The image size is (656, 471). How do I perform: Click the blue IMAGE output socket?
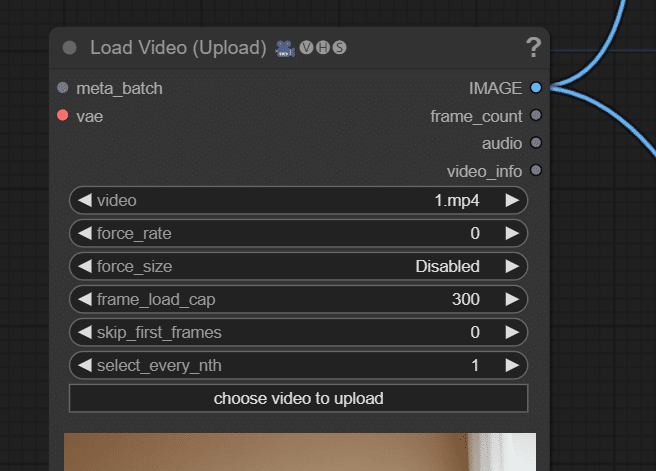pos(536,88)
